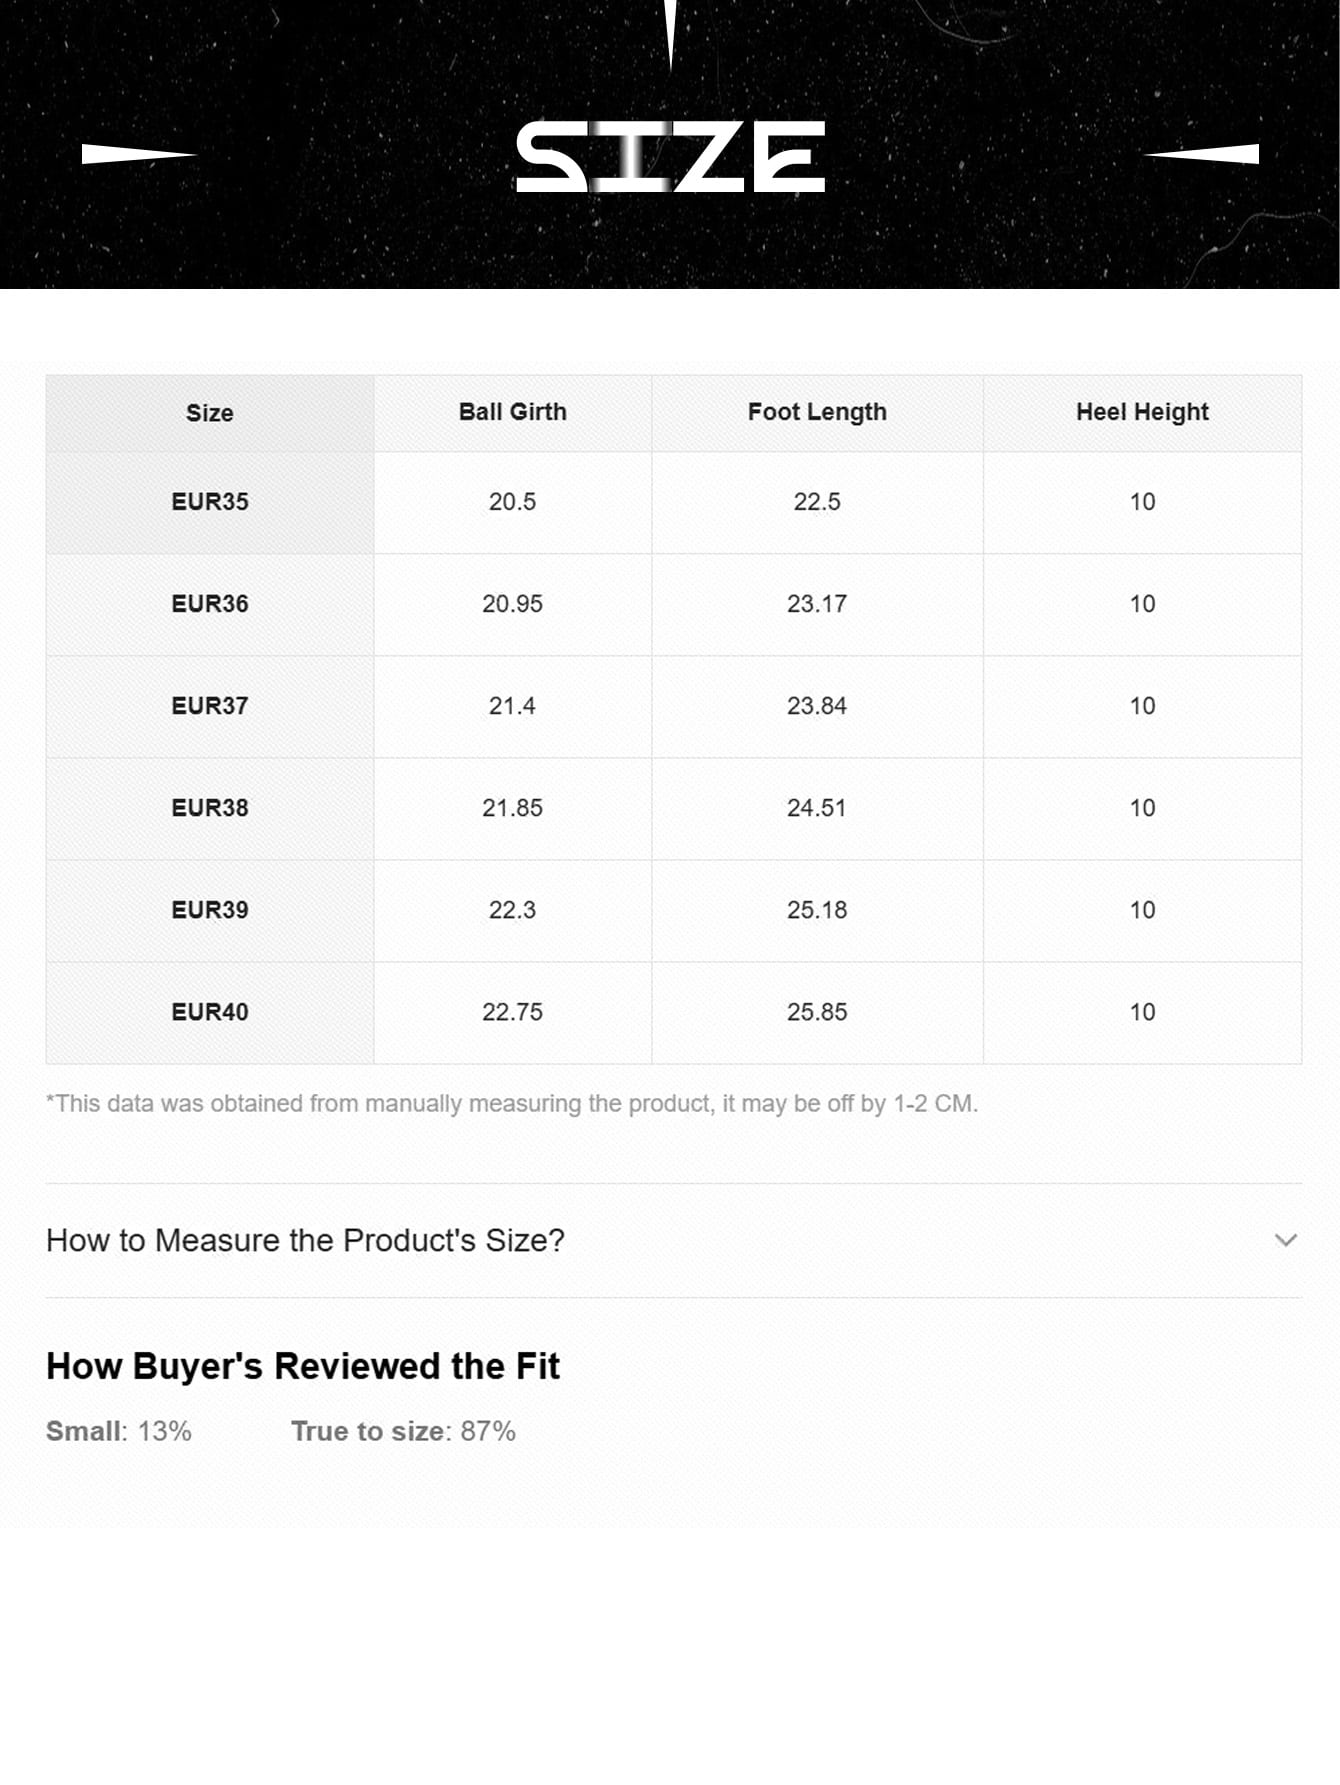Click the How Buyer's Reviewed the Fit heading
The image size is (1340, 1785).
point(303,1366)
